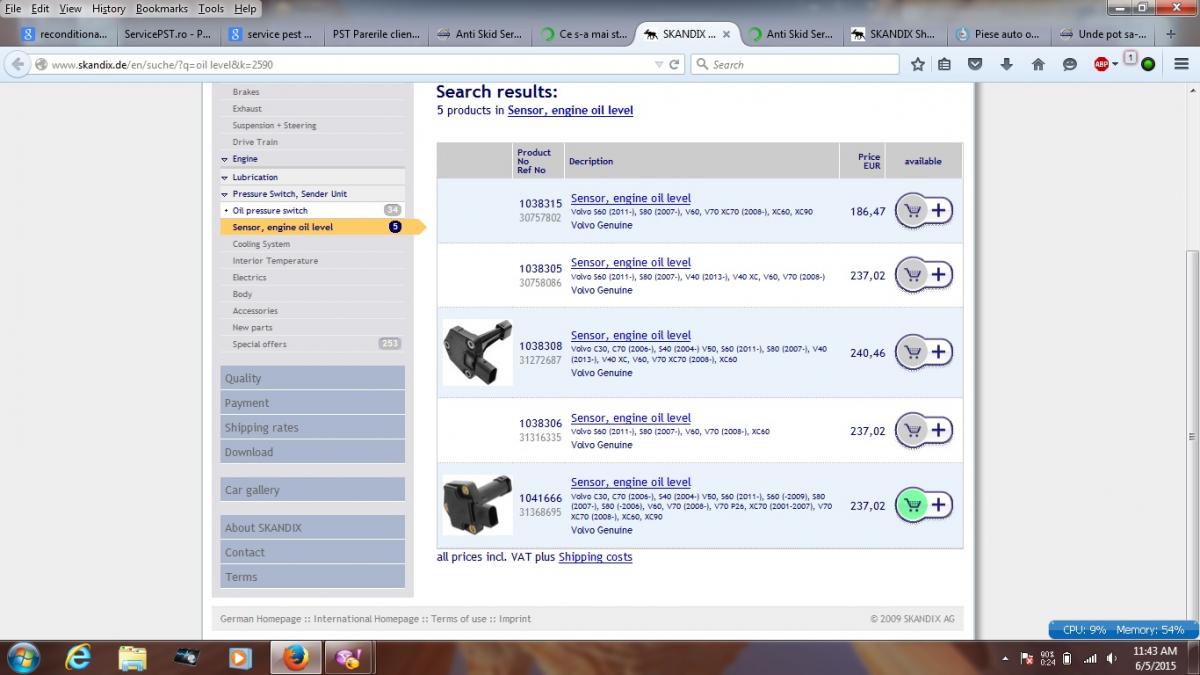Open thumbnail image of product 1038308

[x=477, y=352]
